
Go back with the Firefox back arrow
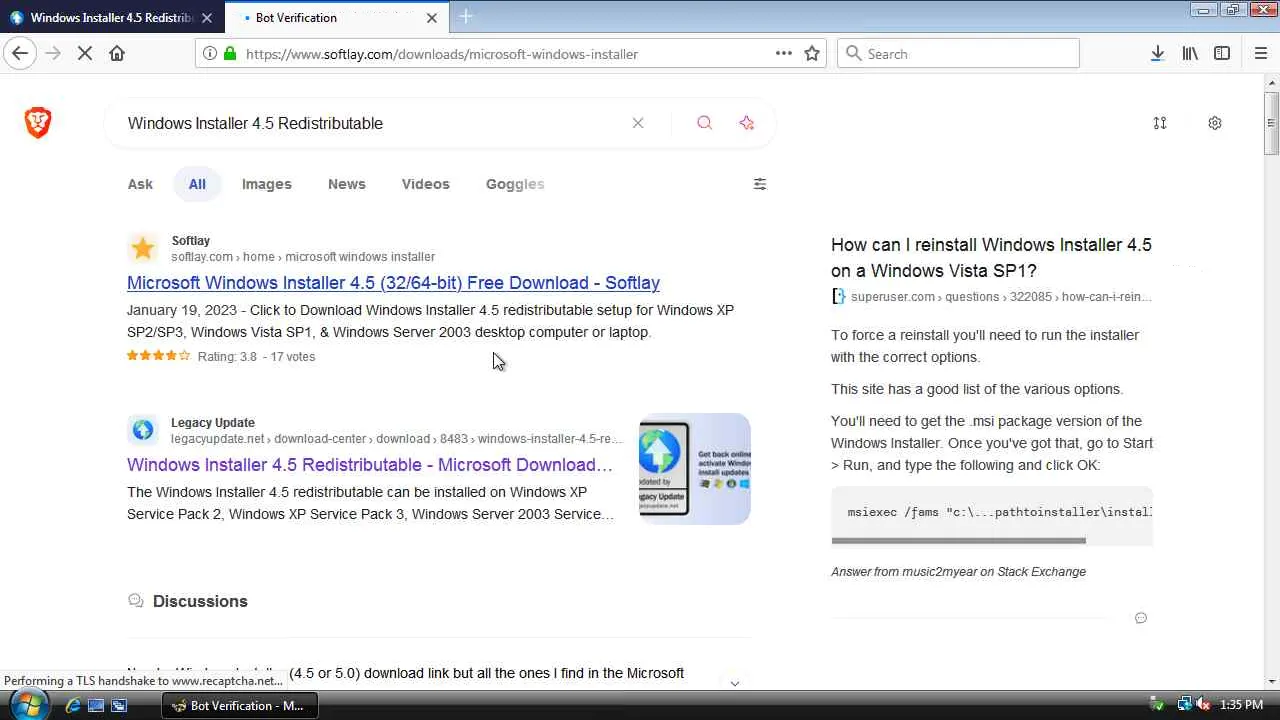pyautogui.click(x=20, y=53)
